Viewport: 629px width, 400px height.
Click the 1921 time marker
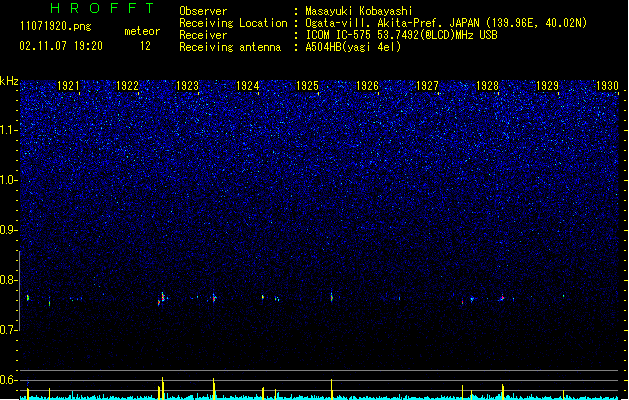68,86
